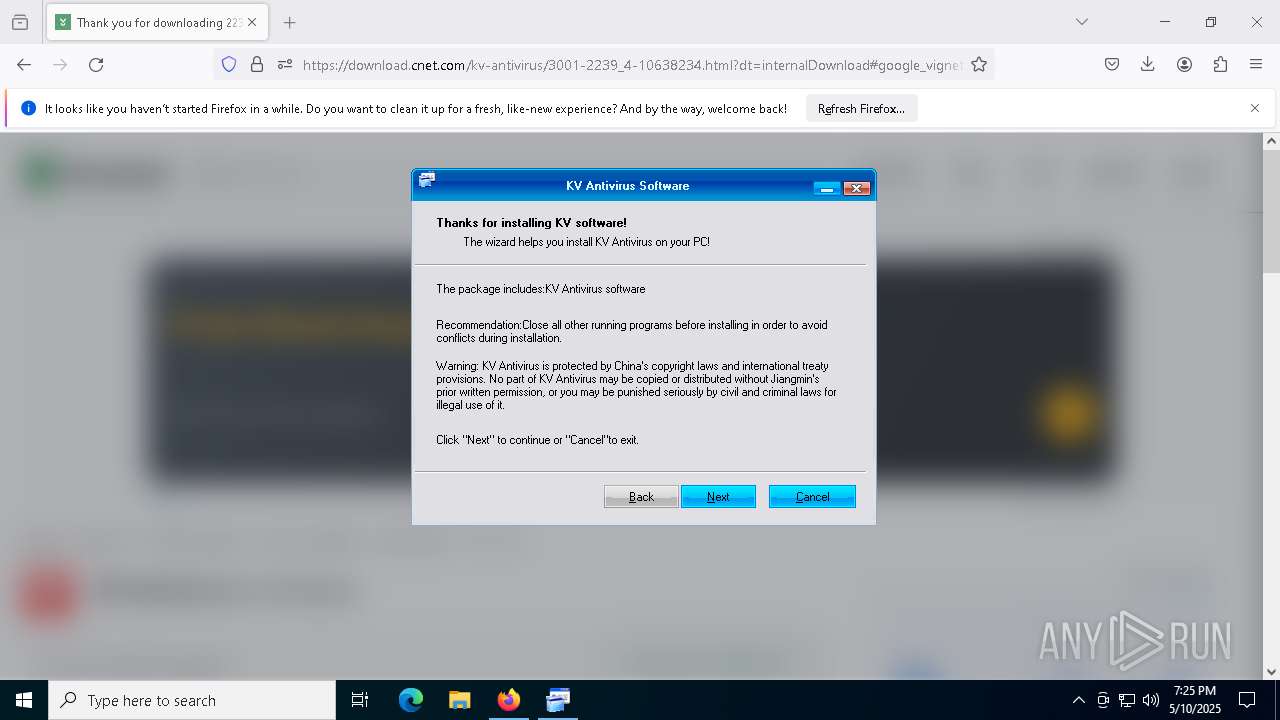Click the download.cnet.com URL address bar
1280x720 pixels.
[632, 65]
